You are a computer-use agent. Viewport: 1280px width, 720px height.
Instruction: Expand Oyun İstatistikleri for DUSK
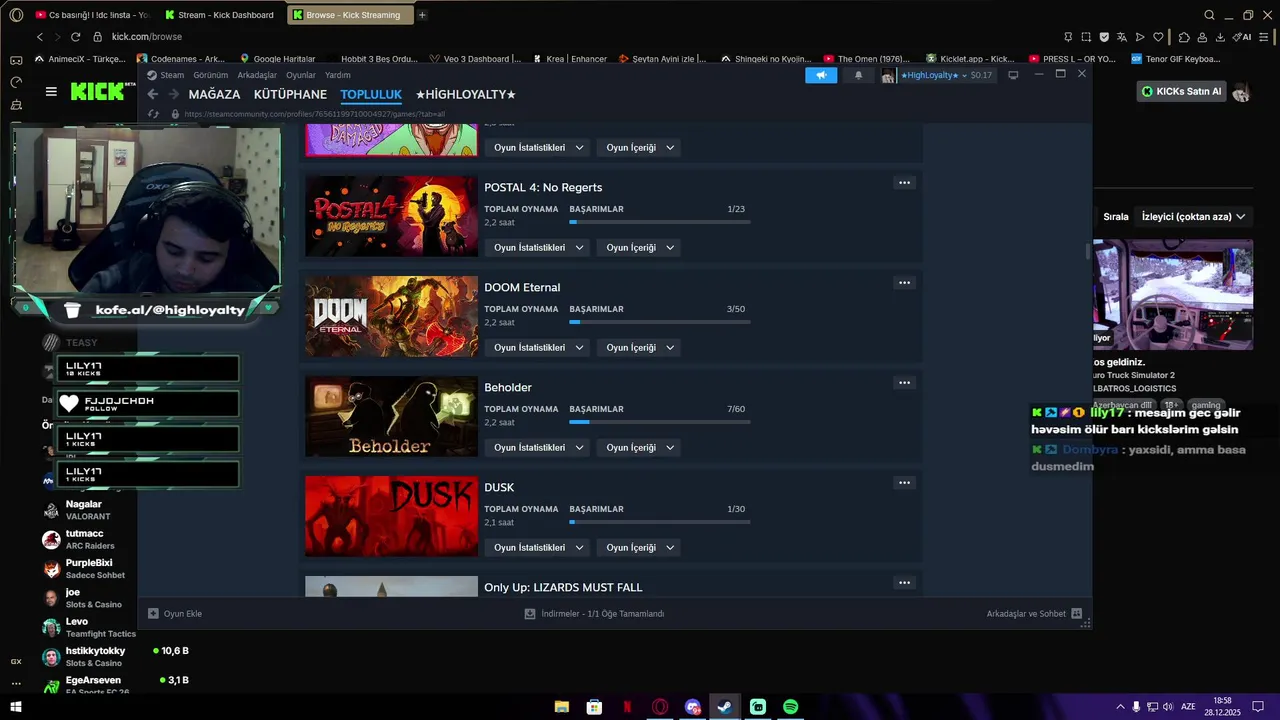coord(539,547)
